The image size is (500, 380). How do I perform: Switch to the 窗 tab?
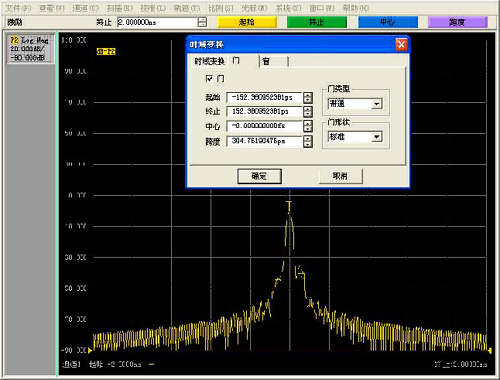(x=273, y=61)
